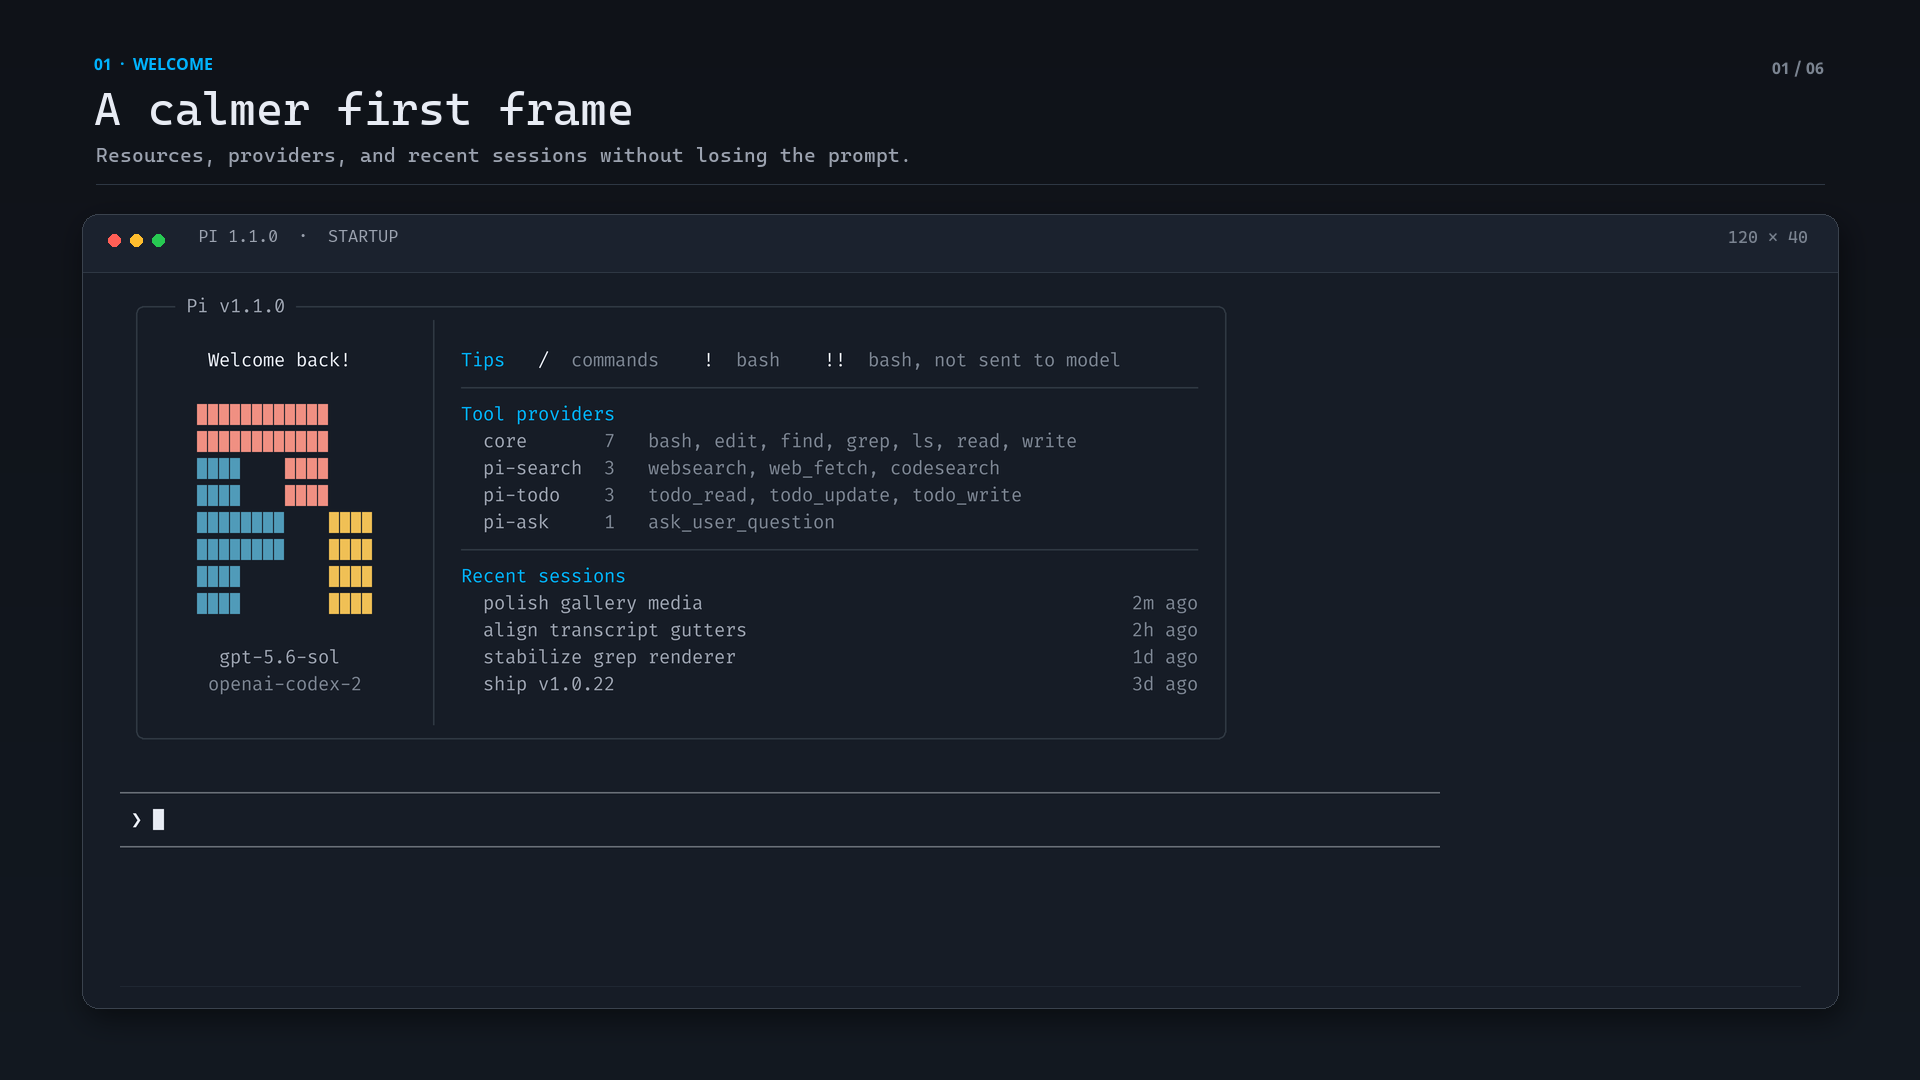Click the 'Welcome back!' greeting
Screen dimensions: 1920x1080
click(x=279, y=360)
